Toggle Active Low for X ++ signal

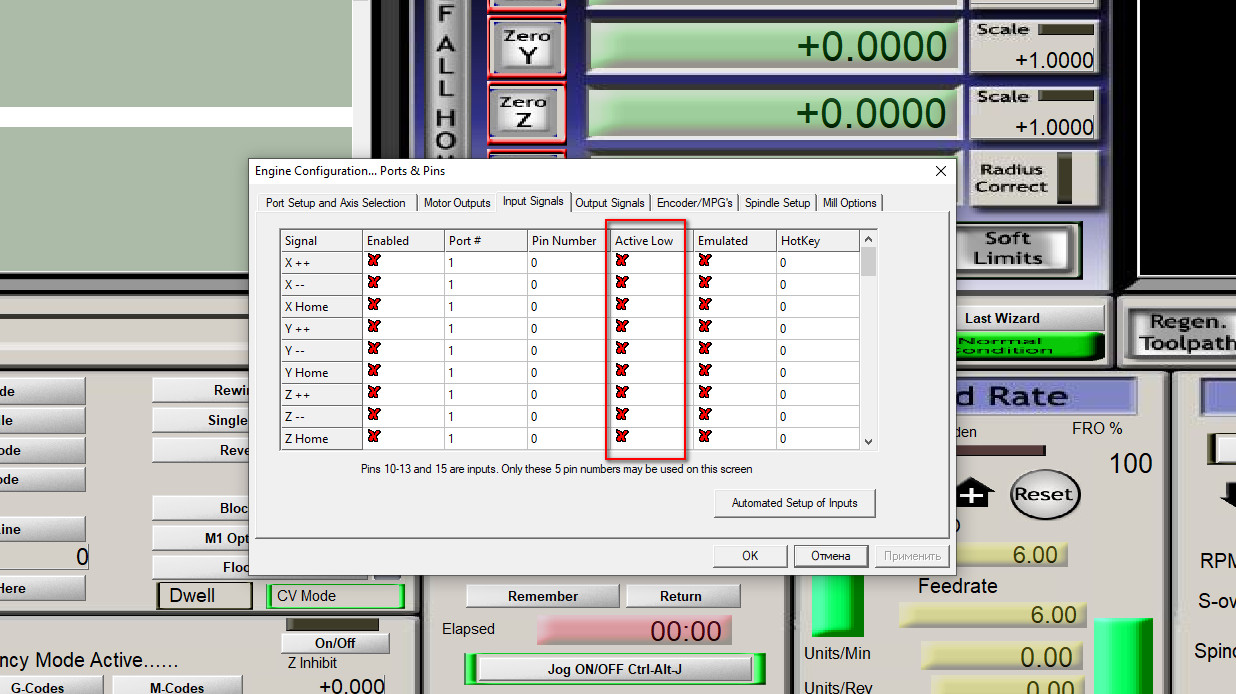click(622, 260)
